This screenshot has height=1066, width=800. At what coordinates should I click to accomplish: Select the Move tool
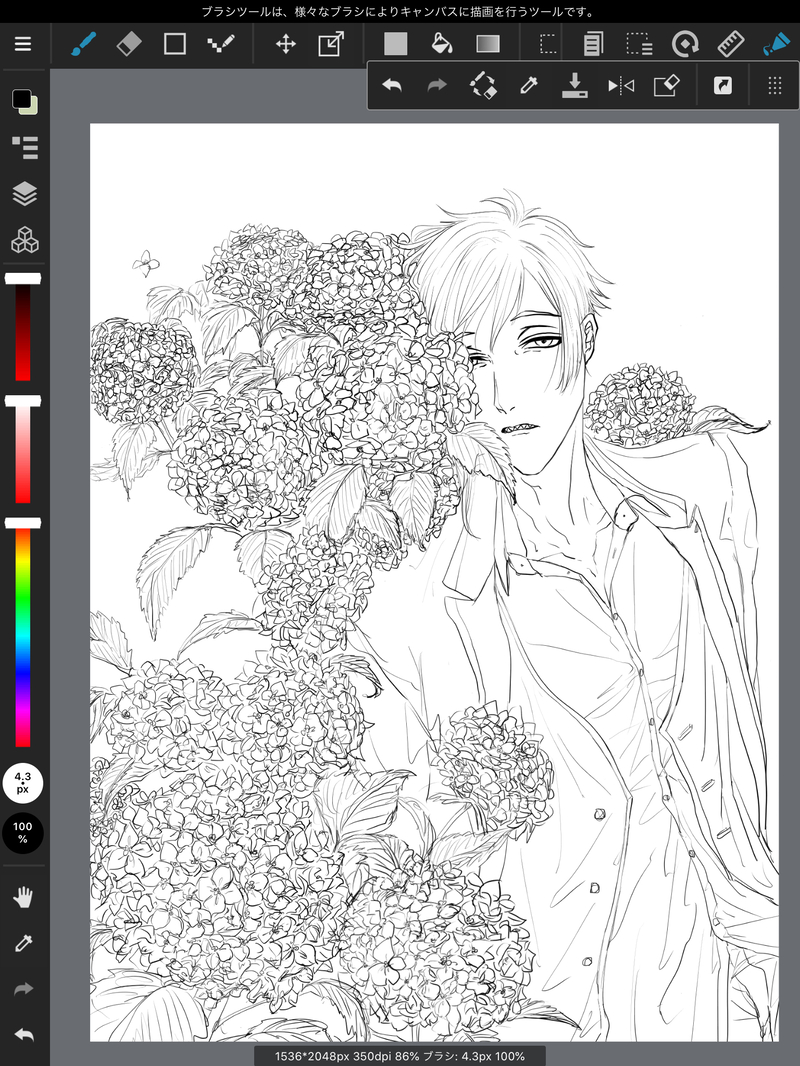pos(285,45)
